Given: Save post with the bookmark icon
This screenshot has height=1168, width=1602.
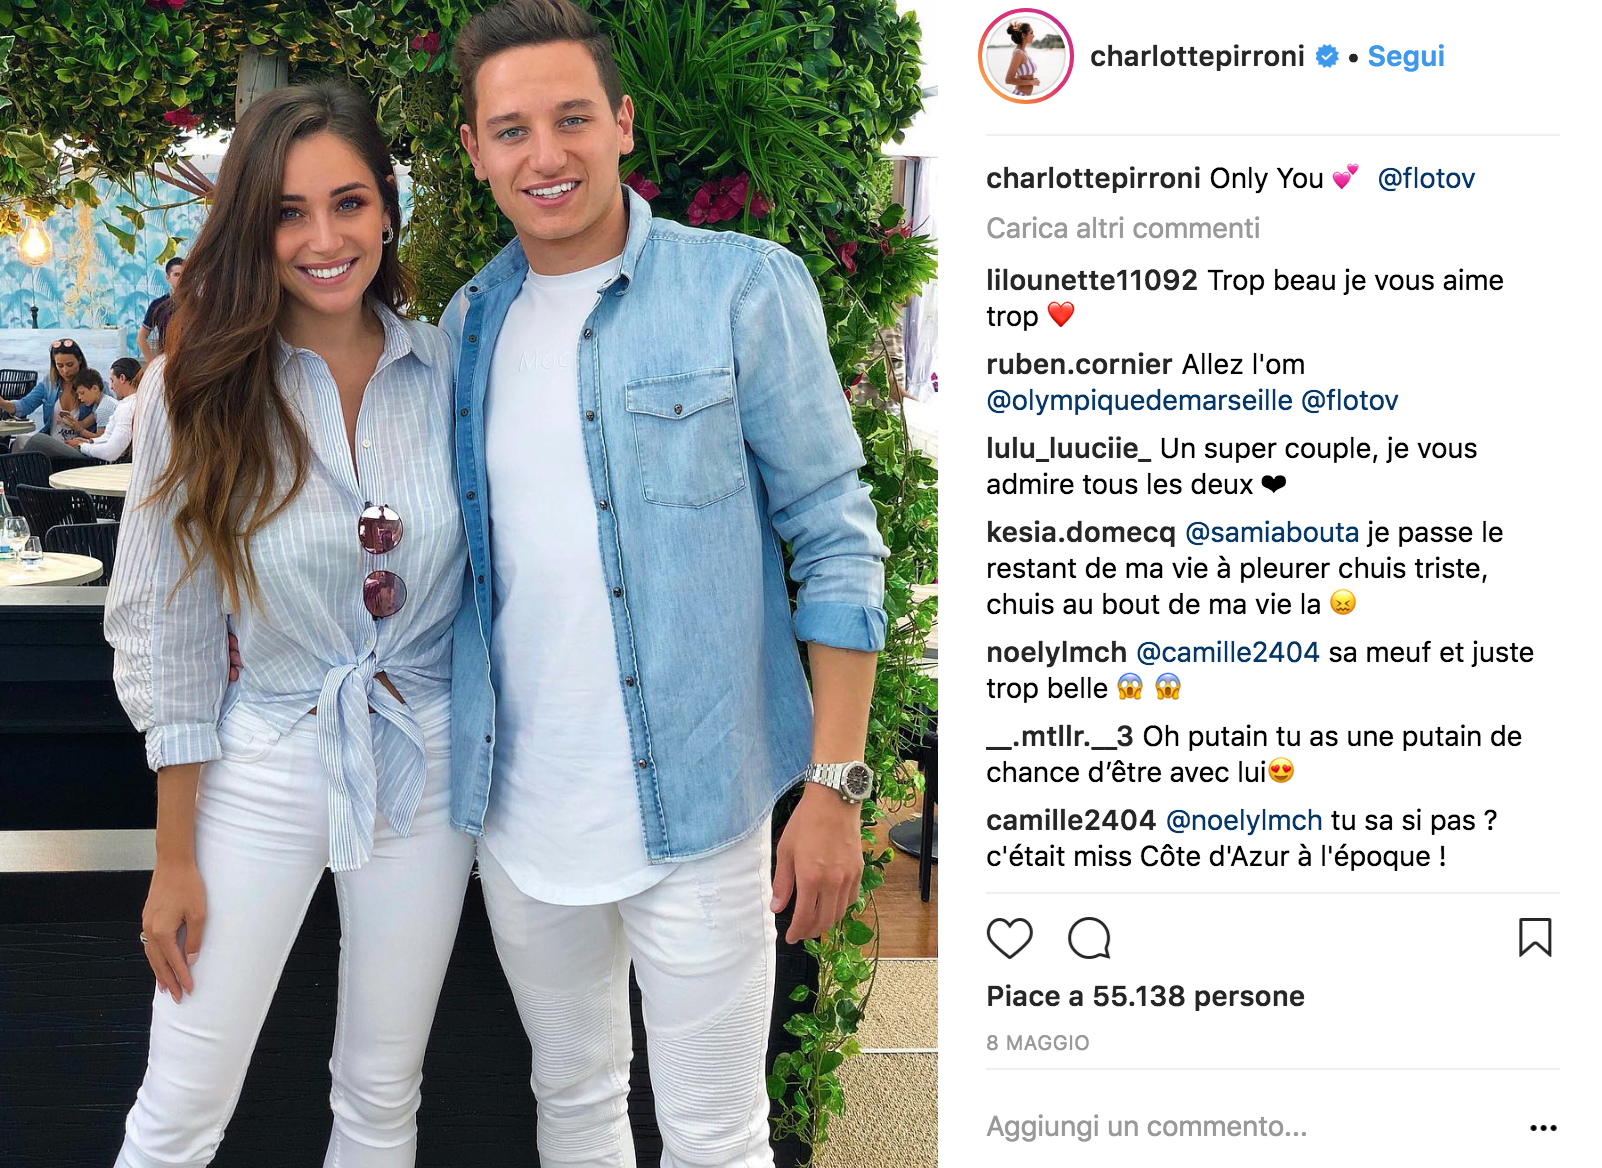Looking at the screenshot, I should [1535, 938].
